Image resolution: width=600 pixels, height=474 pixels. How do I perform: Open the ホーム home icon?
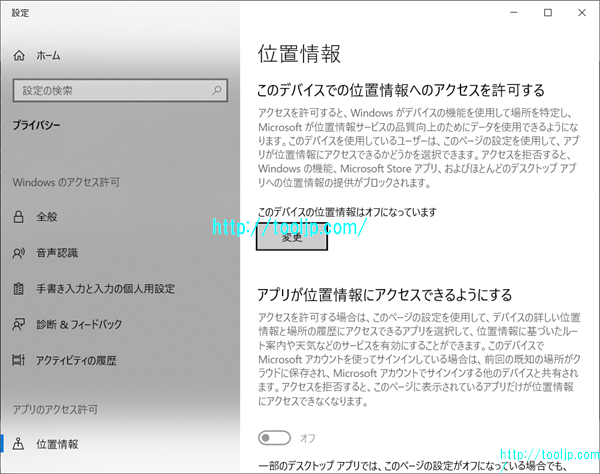tap(19, 55)
